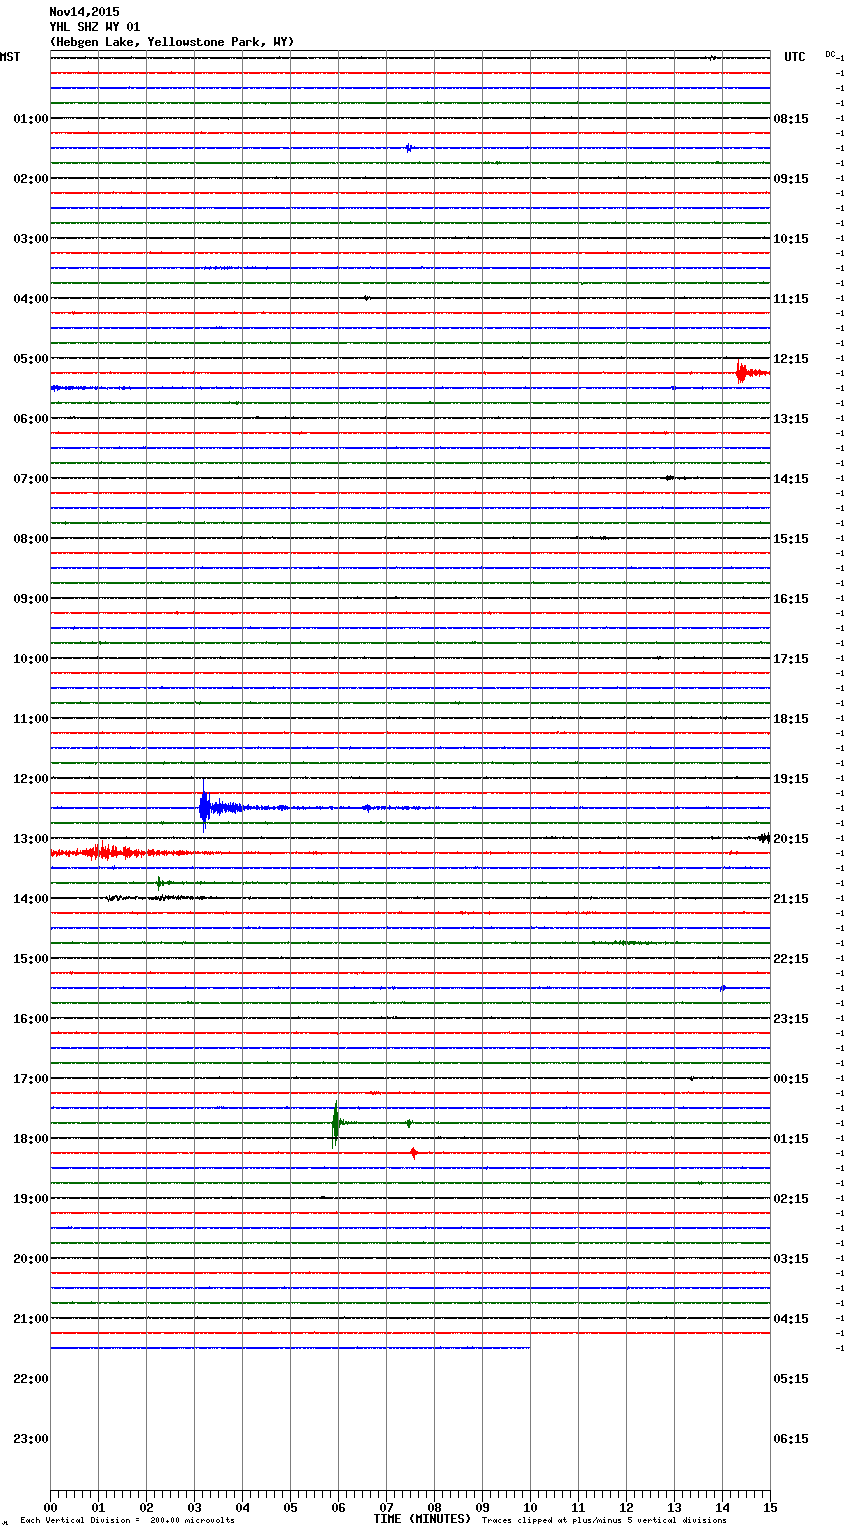Click the "18:00" MST time label

coord(30,1139)
